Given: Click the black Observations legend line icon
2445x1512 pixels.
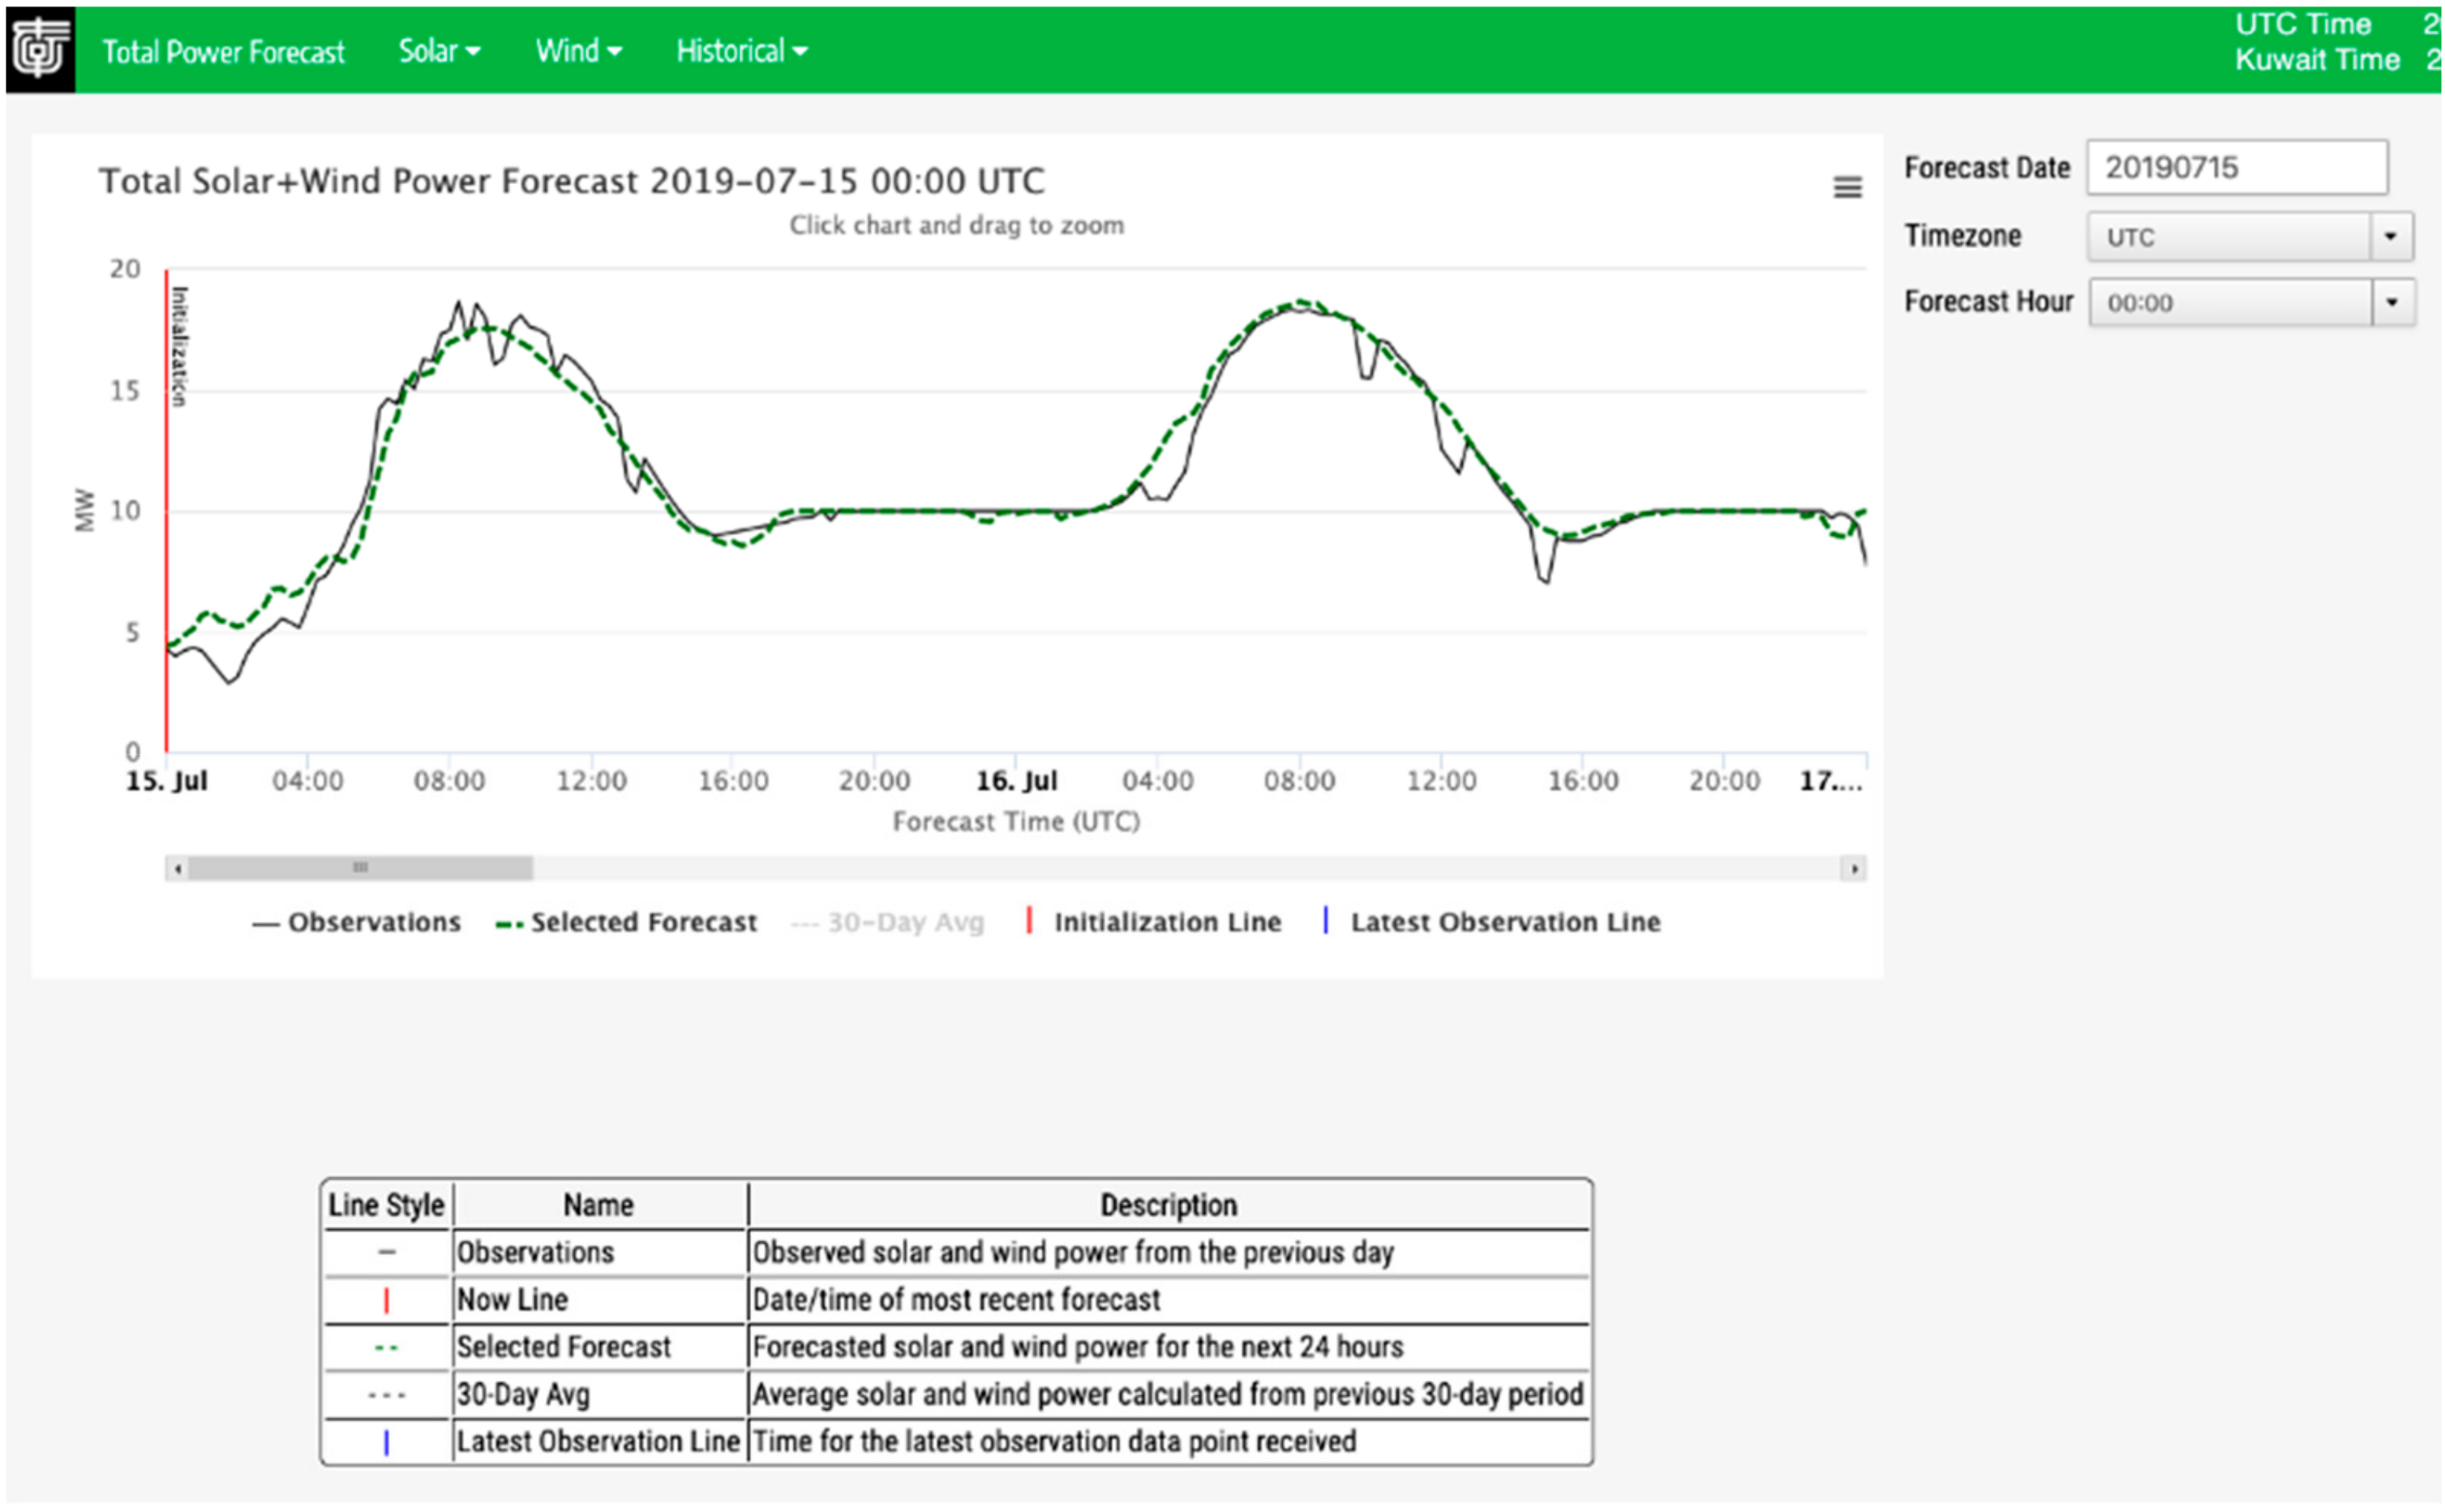Looking at the screenshot, I should click(x=265, y=924).
